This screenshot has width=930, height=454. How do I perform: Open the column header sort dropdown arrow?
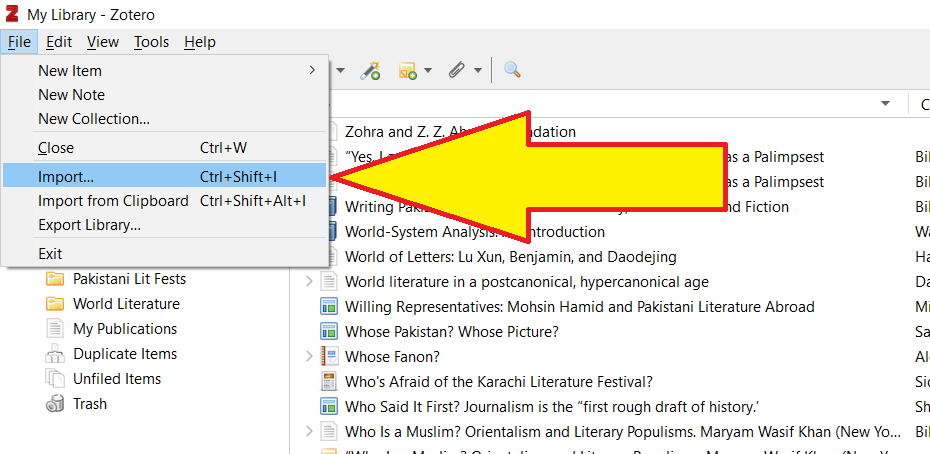pyautogui.click(x=886, y=104)
